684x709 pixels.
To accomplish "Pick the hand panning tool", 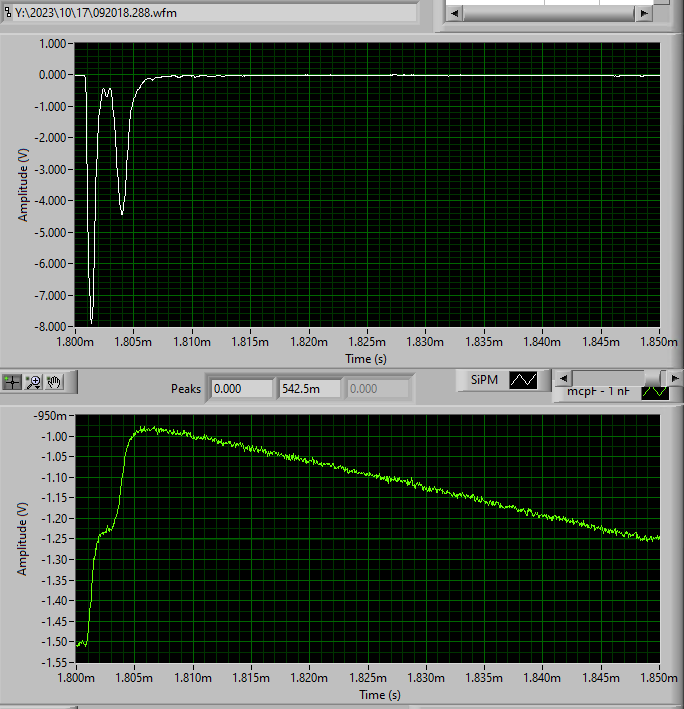I will (x=55, y=382).
